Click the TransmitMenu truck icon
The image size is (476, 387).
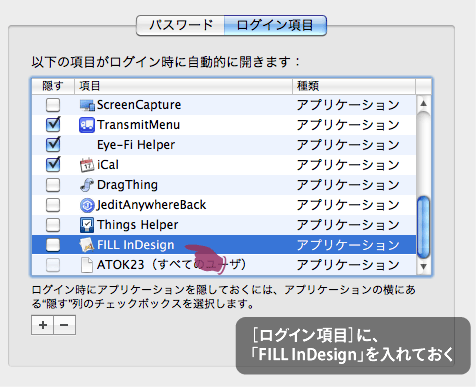click(87, 125)
